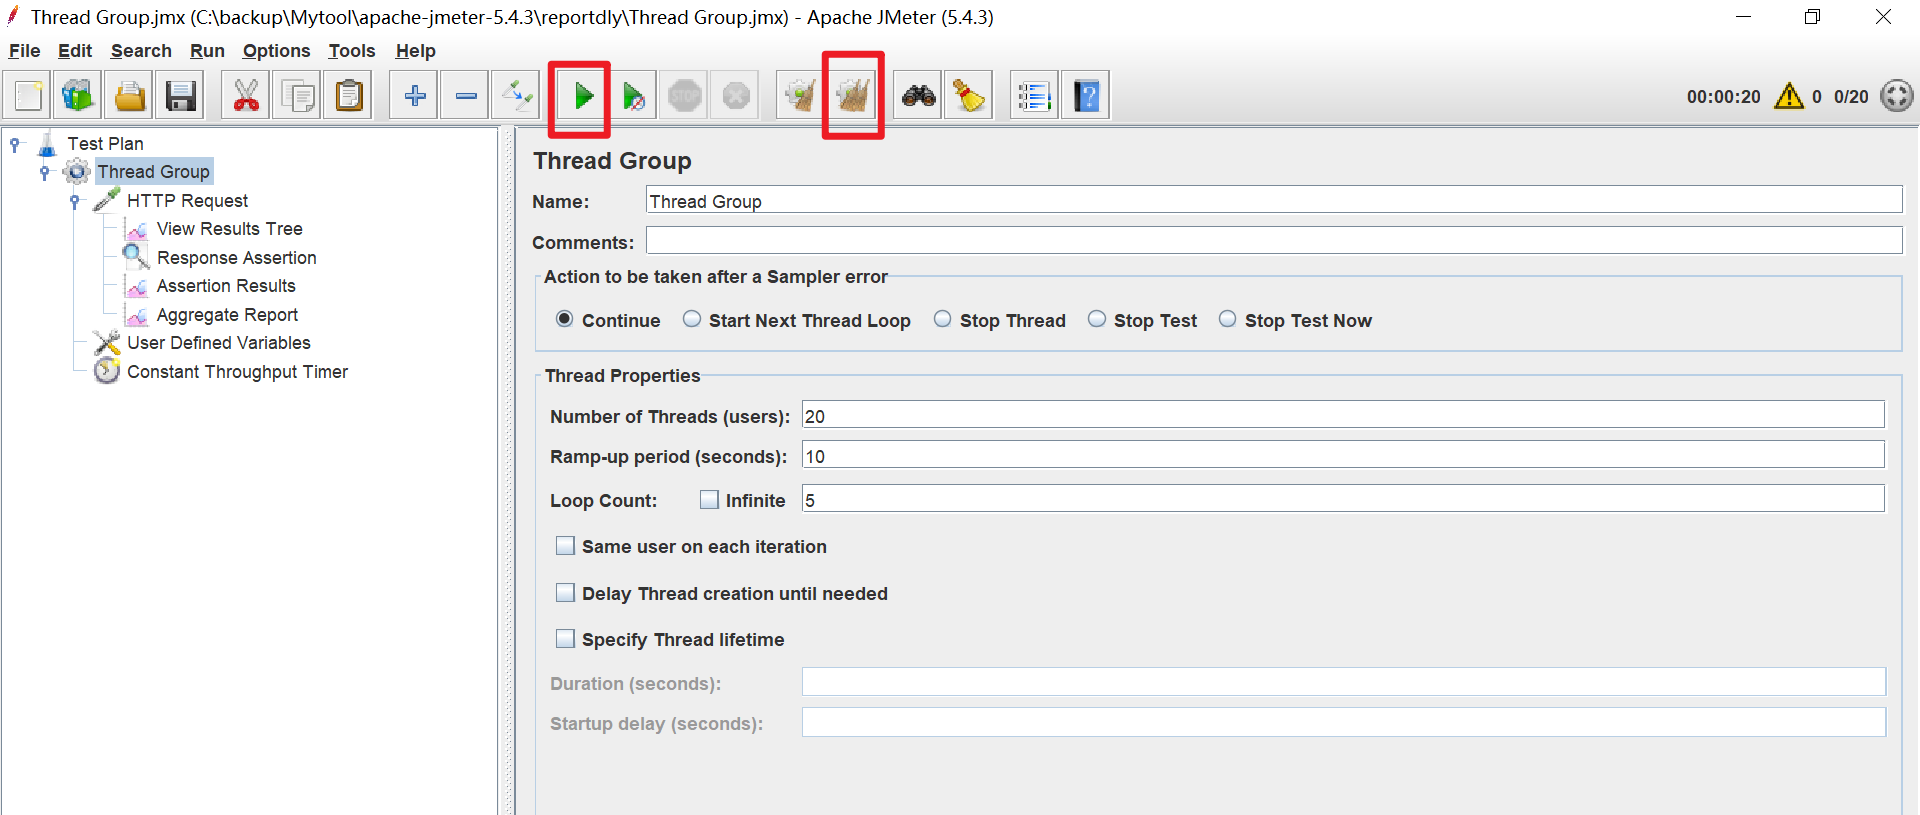Select User Defined Variables element
Viewport: 1920px width, 815px height.
(218, 343)
